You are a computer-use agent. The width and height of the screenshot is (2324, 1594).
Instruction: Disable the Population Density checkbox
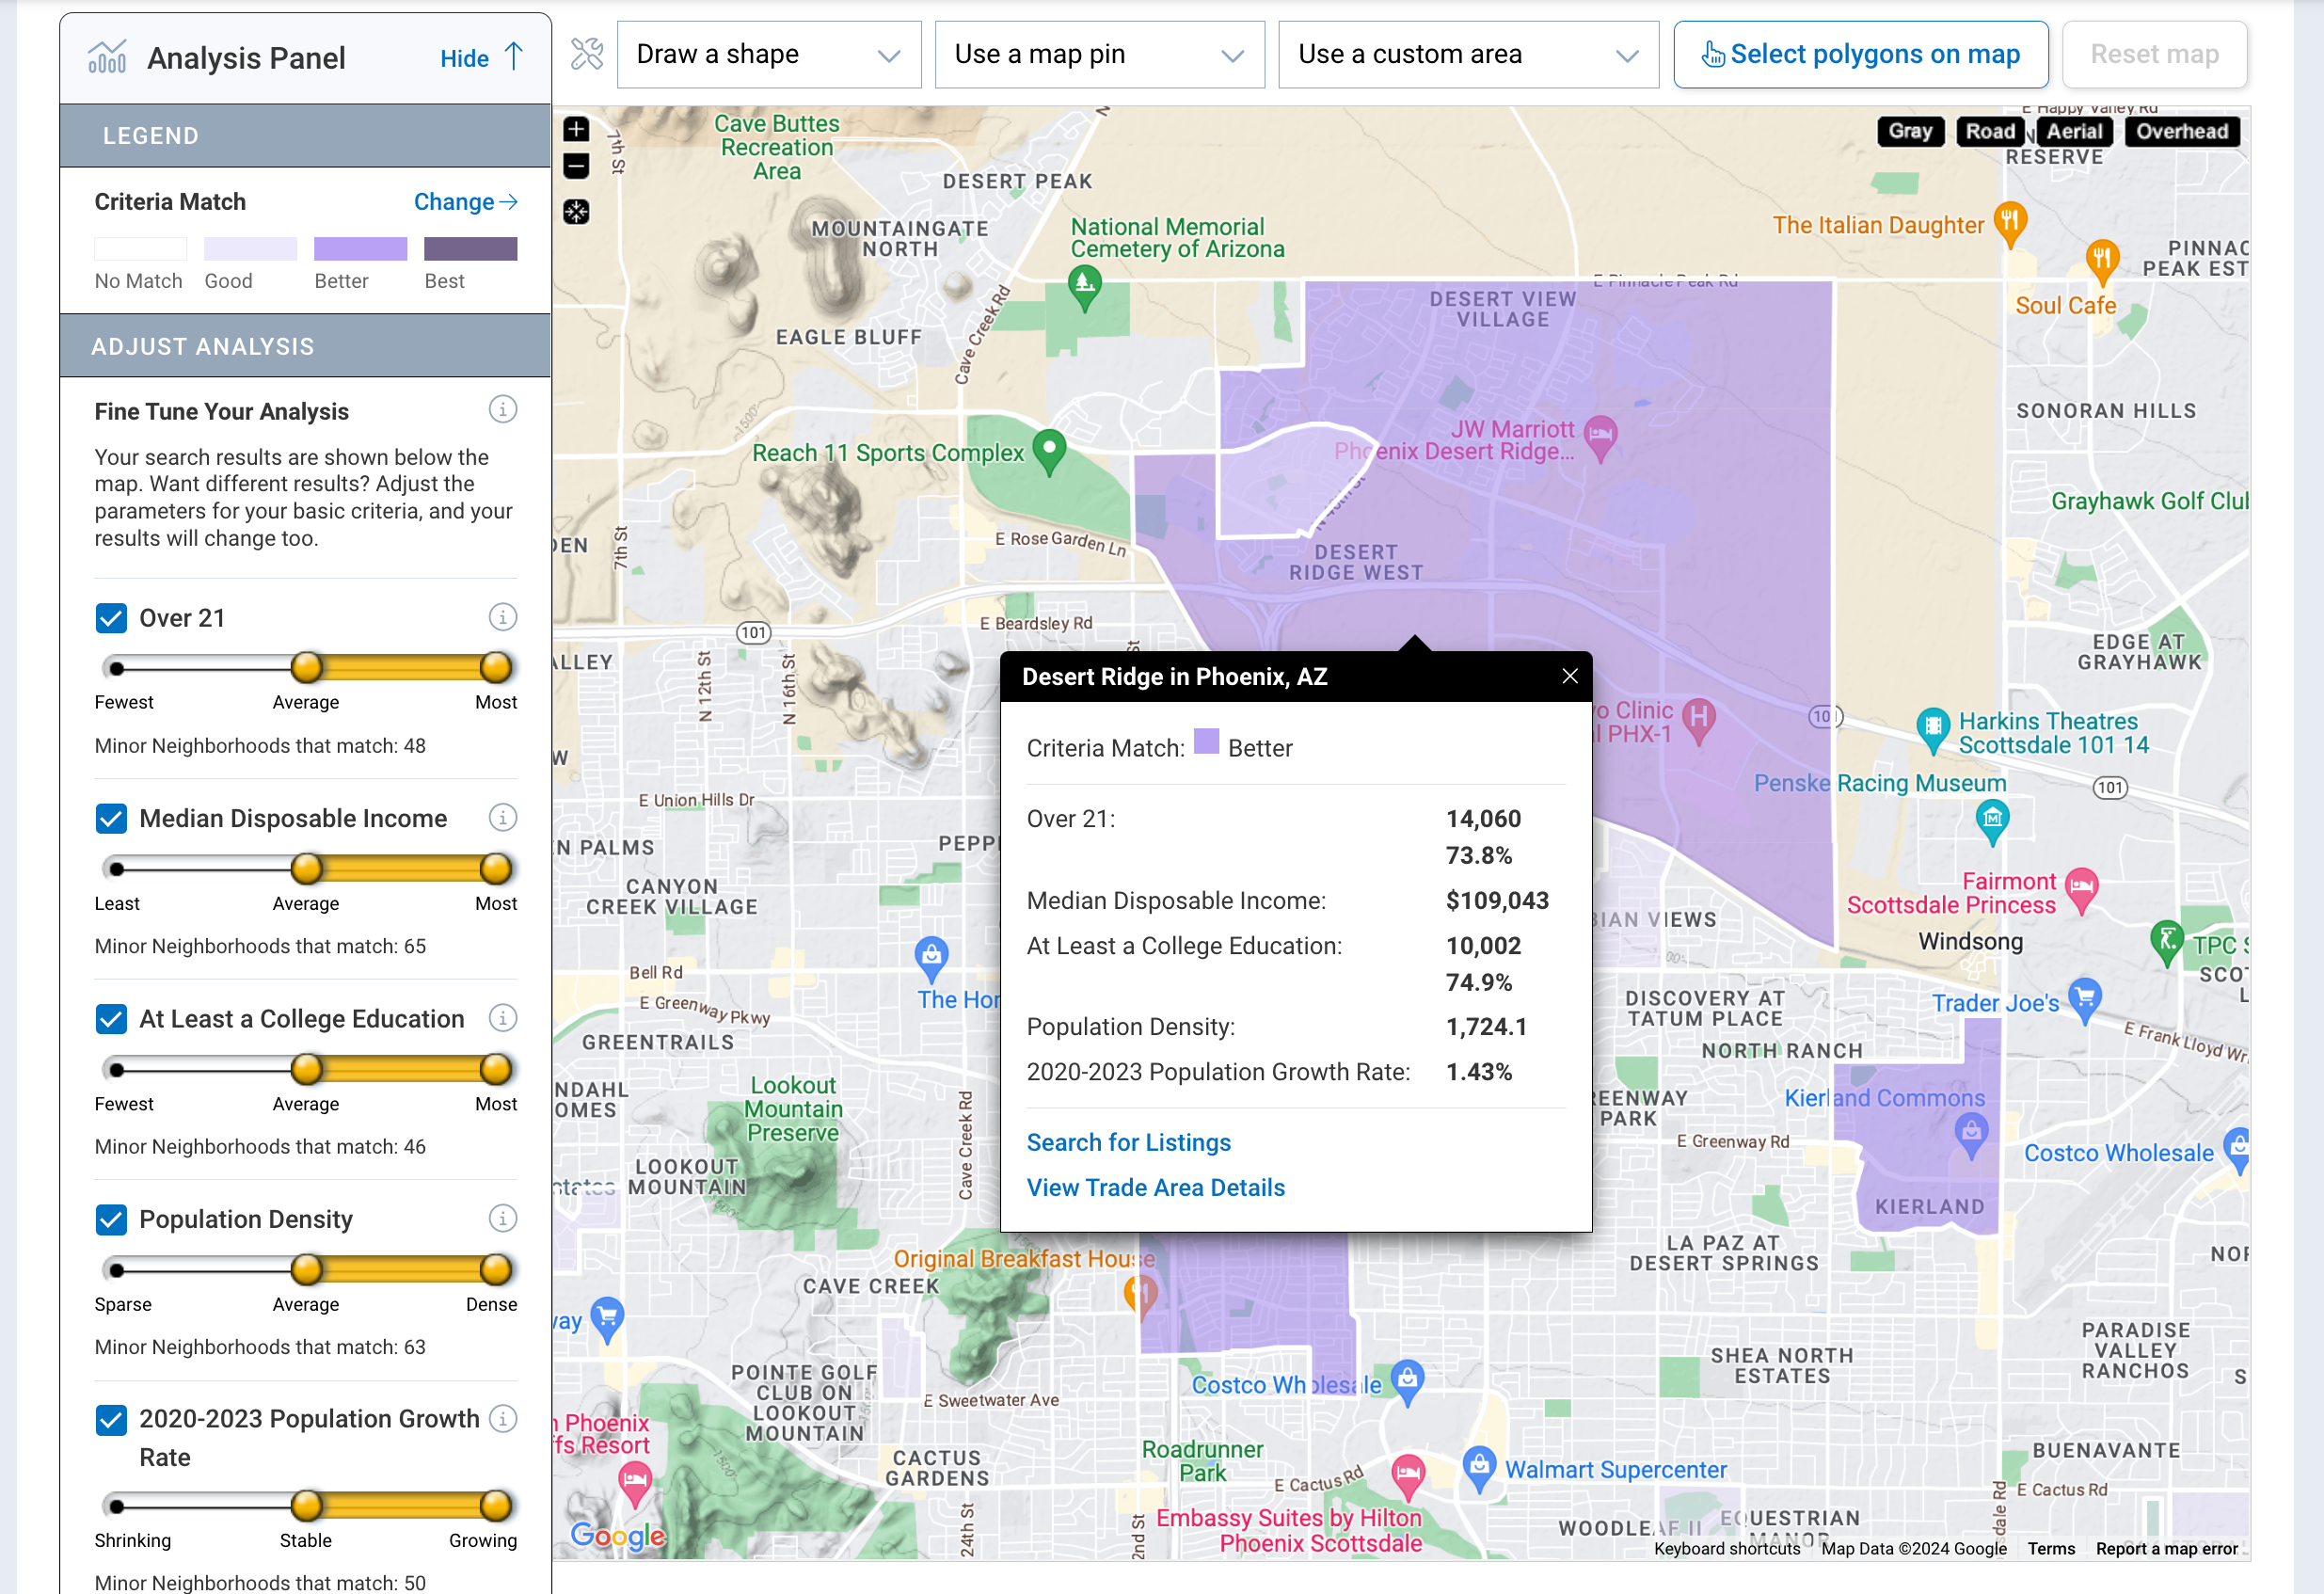tap(111, 1219)
